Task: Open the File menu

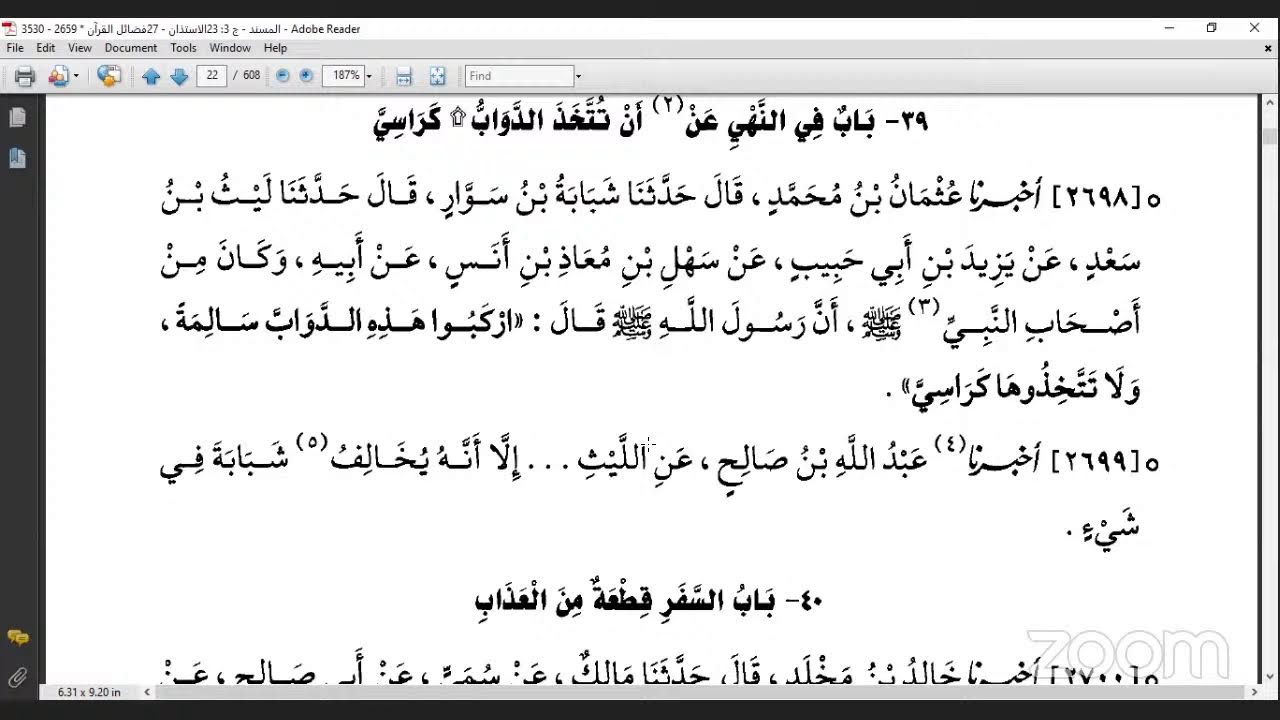Action: coord(15,48)
